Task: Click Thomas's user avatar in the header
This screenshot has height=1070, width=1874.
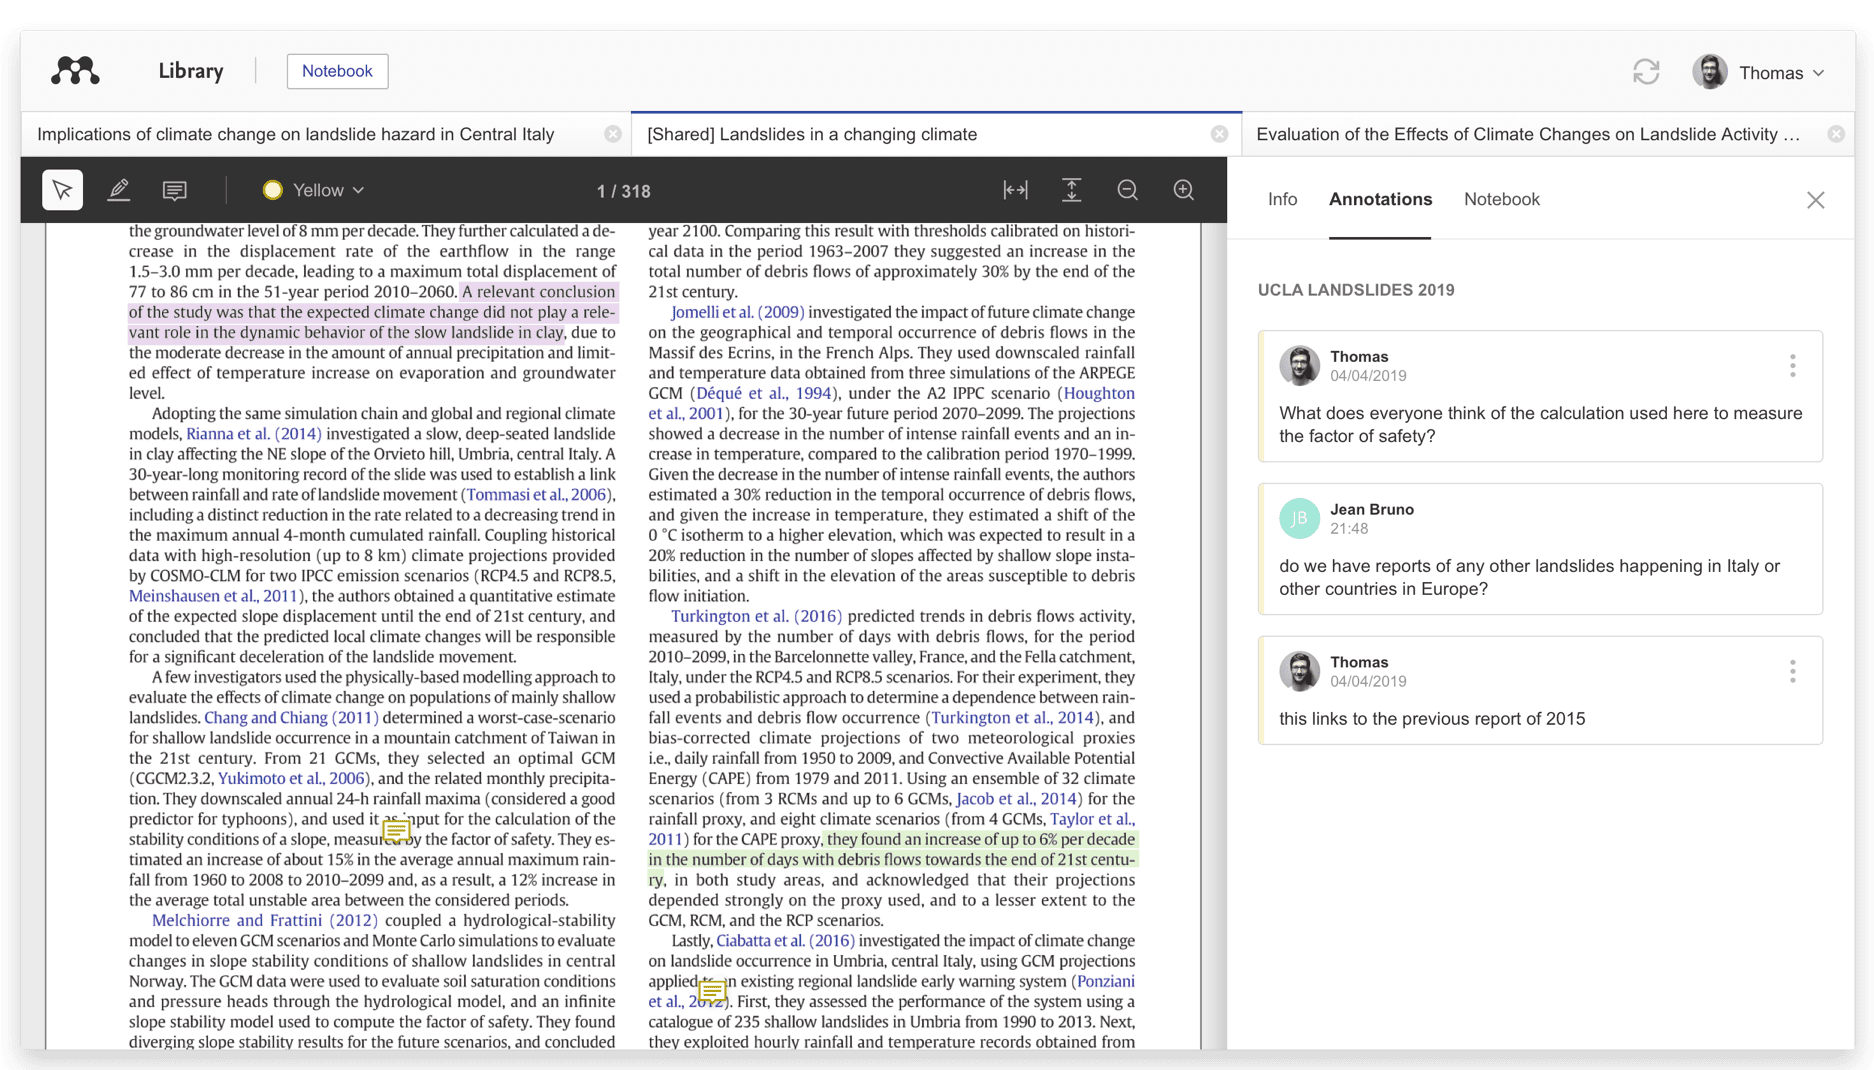Action: (x=1710, y=72)
